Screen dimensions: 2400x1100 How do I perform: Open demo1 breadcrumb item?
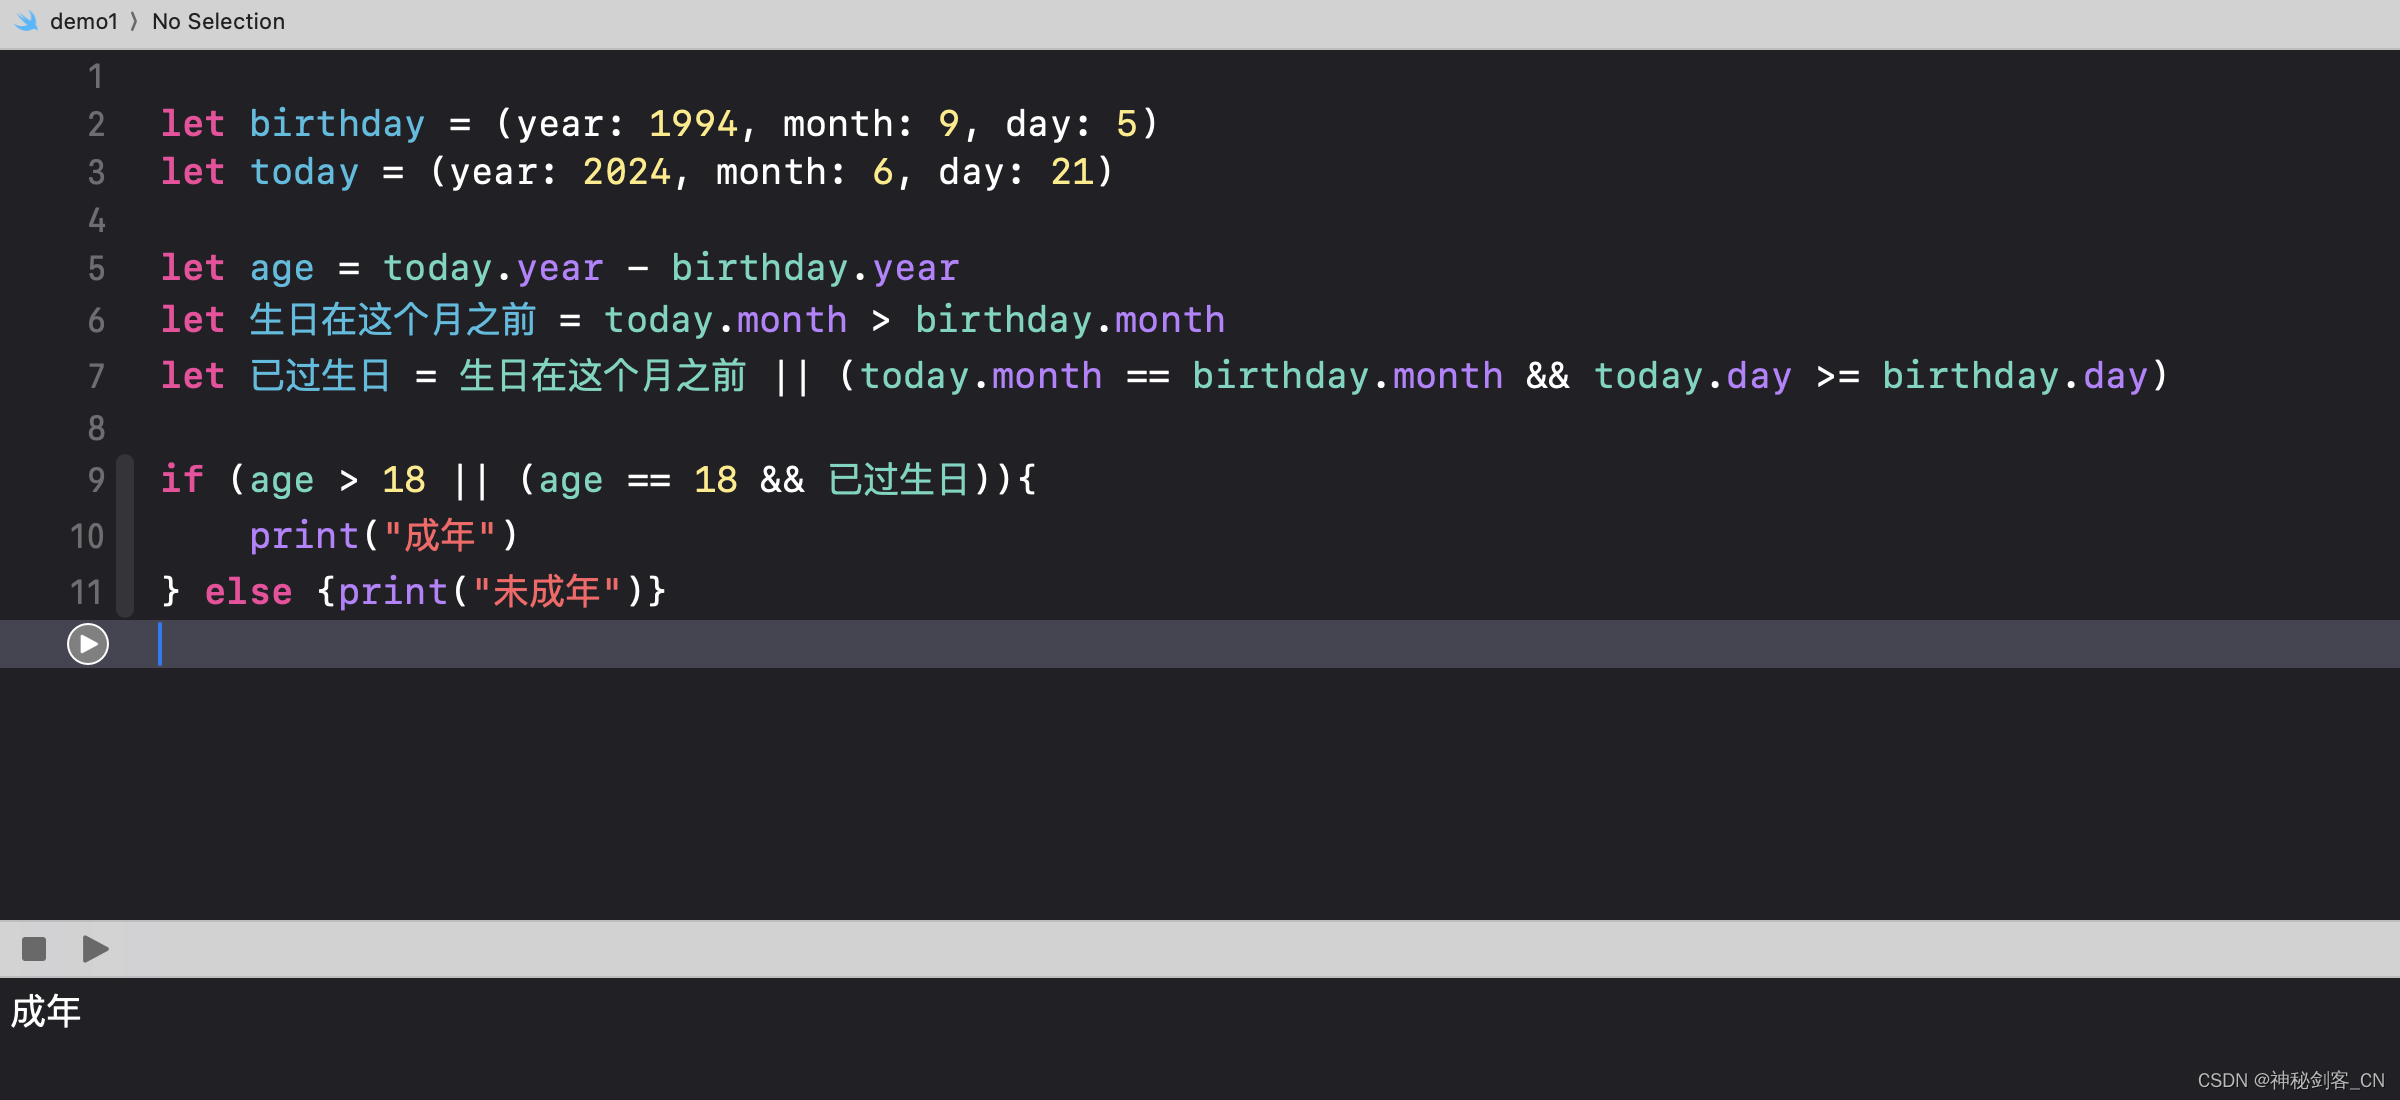pos(84,21)
